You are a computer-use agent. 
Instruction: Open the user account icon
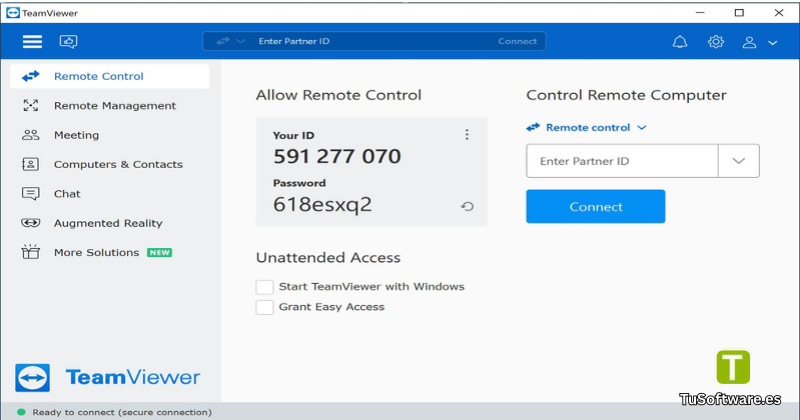coord(749,42)
